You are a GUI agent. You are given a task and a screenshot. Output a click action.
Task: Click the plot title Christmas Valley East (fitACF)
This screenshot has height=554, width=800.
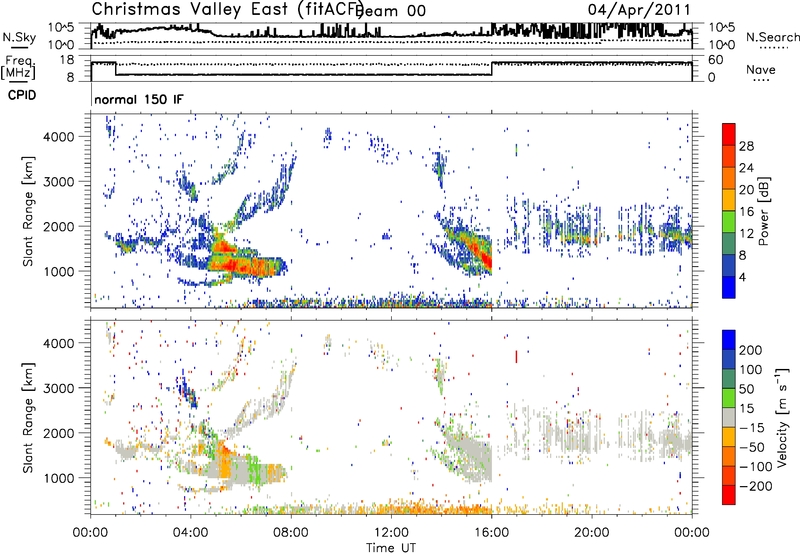pyautogui.click(x=227, y=9)
